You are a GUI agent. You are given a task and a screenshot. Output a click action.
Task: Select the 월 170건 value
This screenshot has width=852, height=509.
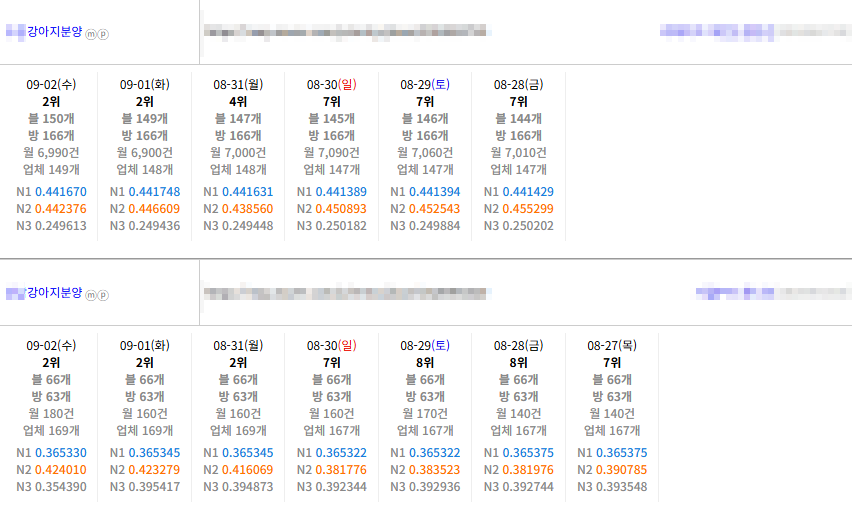(x=425, y=413)
